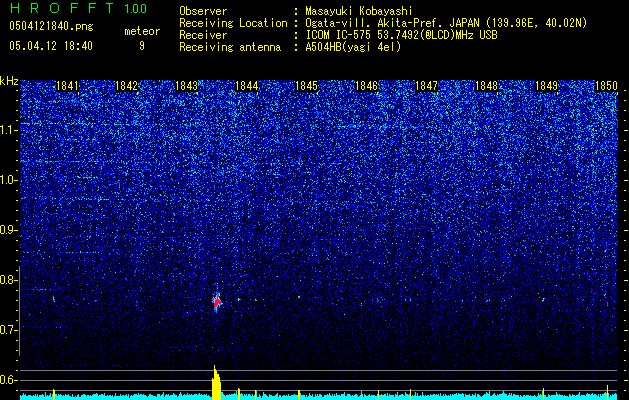Click the Receiving Location label
Viewport: 629px width, 400px height.
[x=233, y=23]
